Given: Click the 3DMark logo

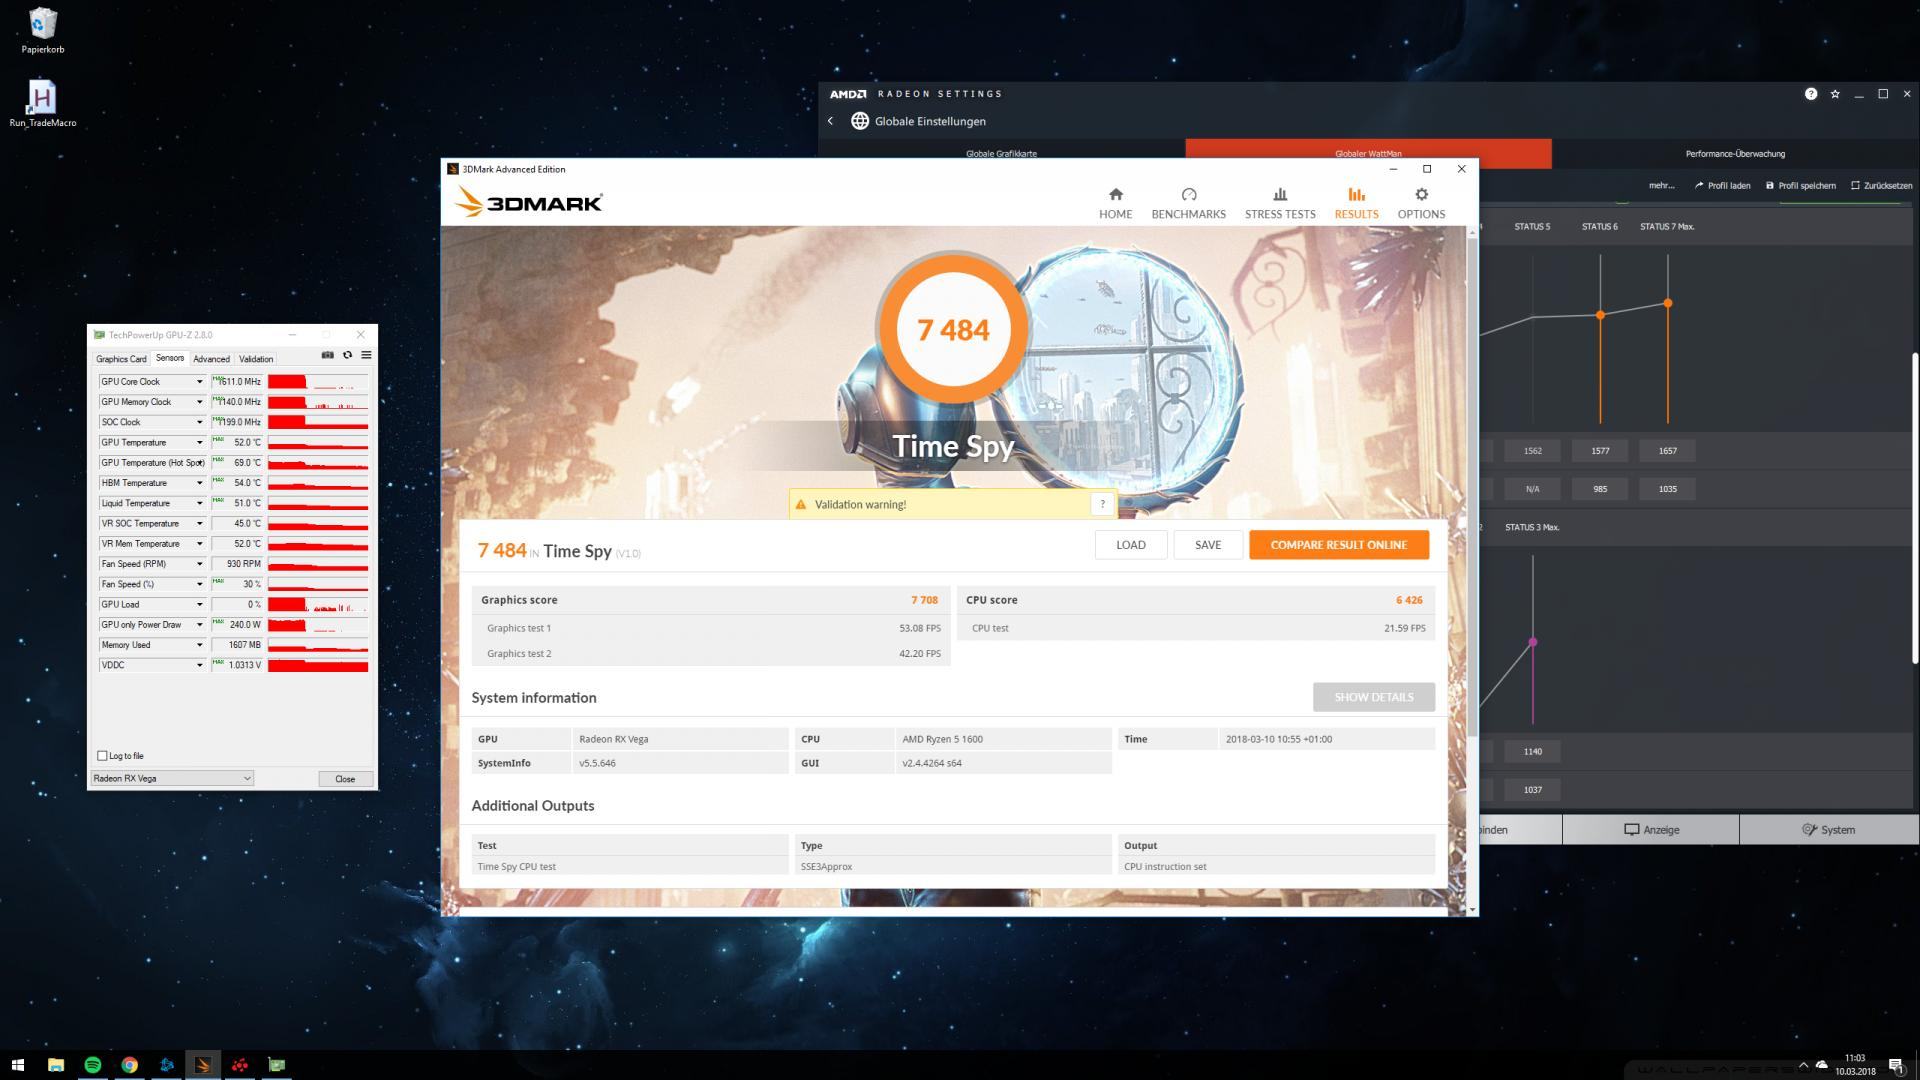Looking at the screenshot, I should pos(528,203).
